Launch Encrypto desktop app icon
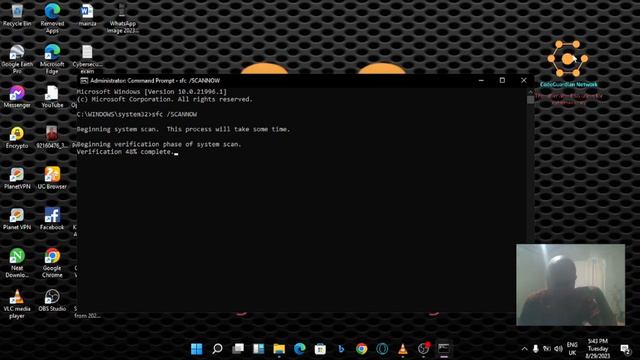The height and width of the screenshot is (360, 640). [x=17, y=138]
